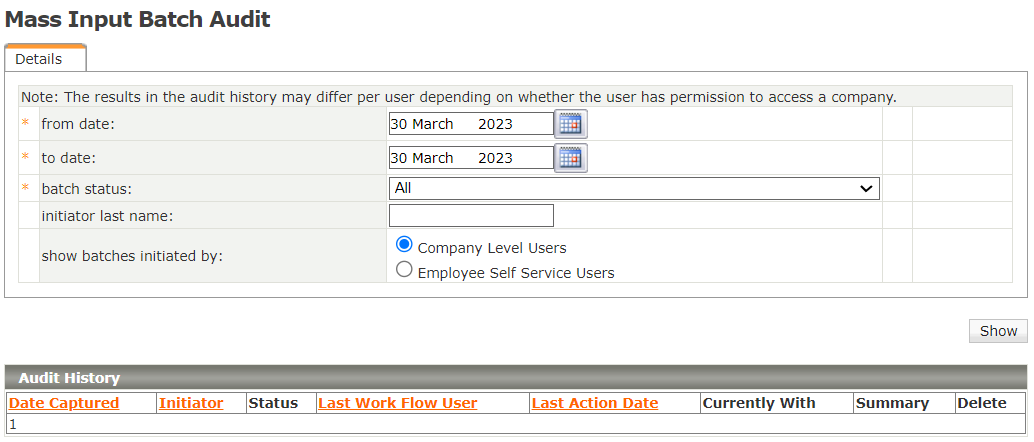Sort by Date Captured column
The width and height of the screenshot is (1034, 442).
point(64,403)
